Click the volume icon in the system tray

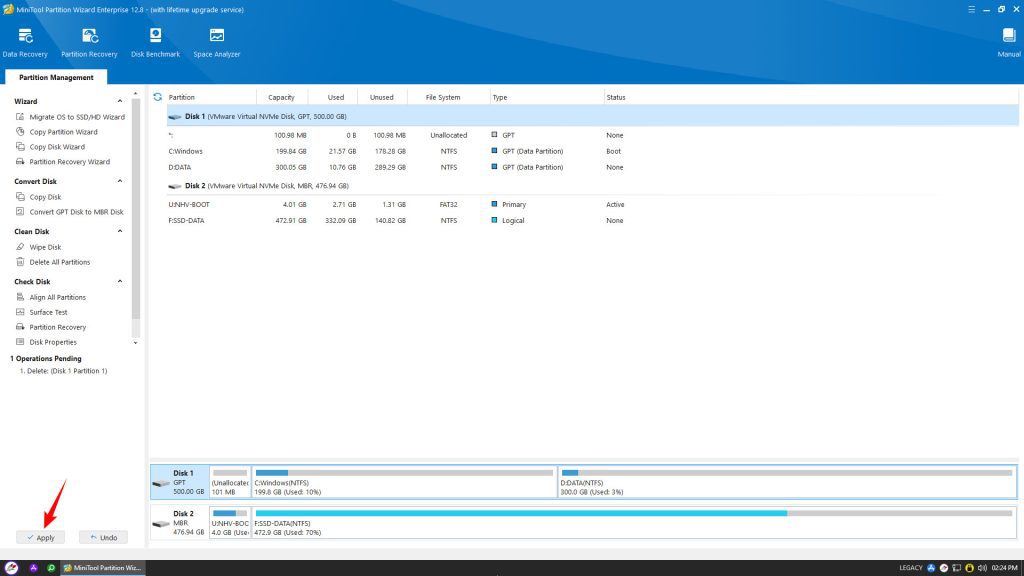click(x=982, y=568)
